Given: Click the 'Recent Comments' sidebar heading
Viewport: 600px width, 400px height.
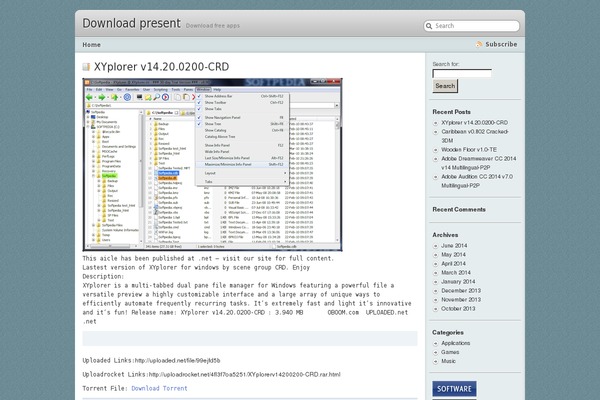Looking at the screenshot, I should point(459,209).
